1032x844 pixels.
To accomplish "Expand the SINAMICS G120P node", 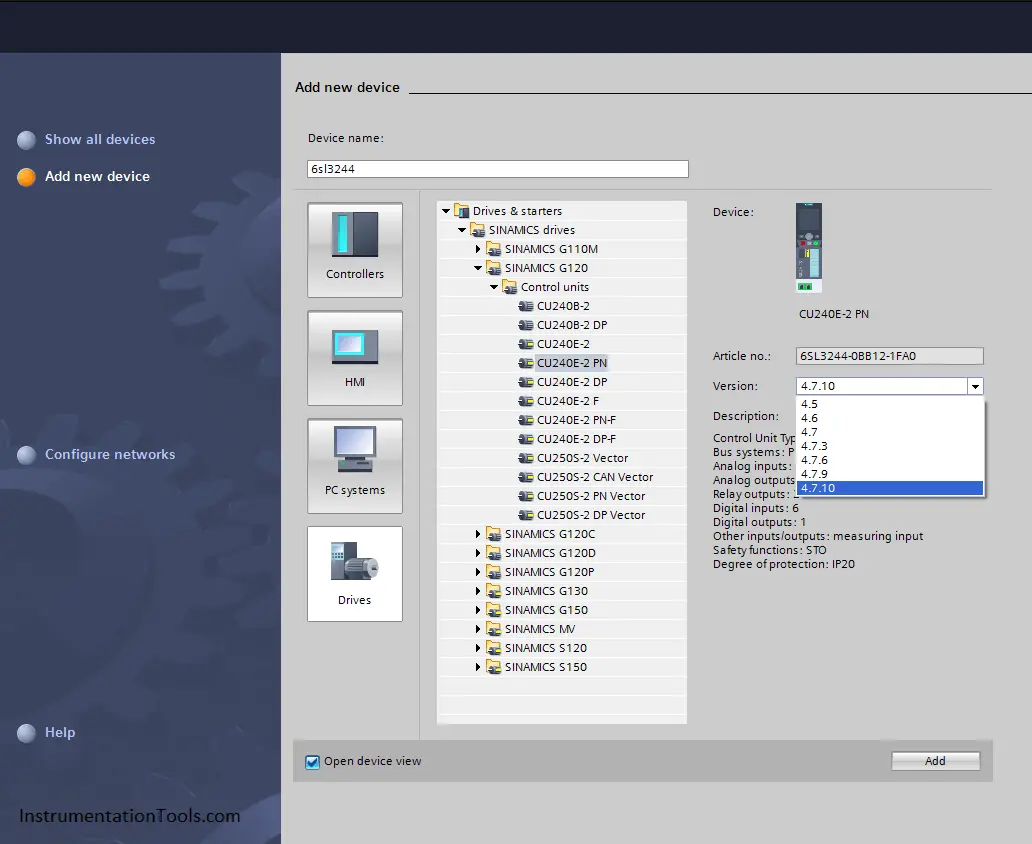I will pyautogui.click(x=478, y=572).
